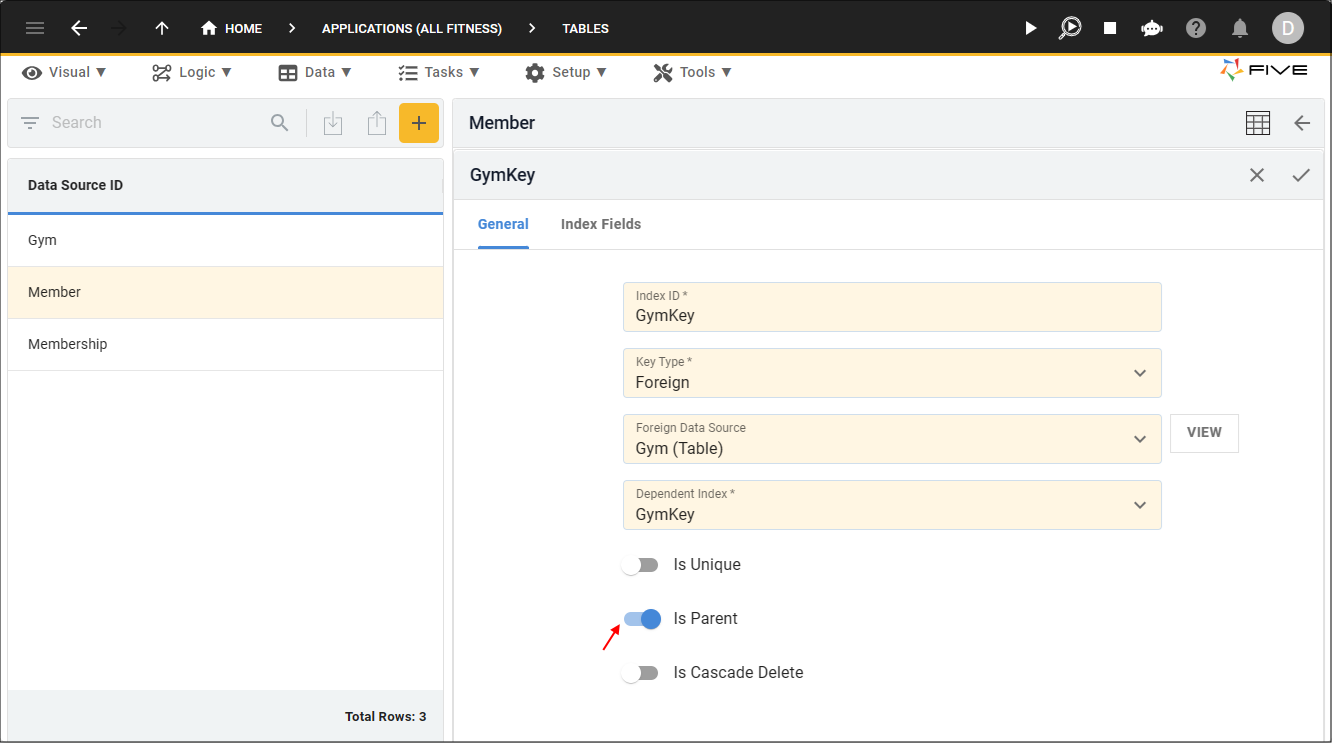Open notifications bell
Viewport: 1332px width, 743px height.
coord(1240,28)
